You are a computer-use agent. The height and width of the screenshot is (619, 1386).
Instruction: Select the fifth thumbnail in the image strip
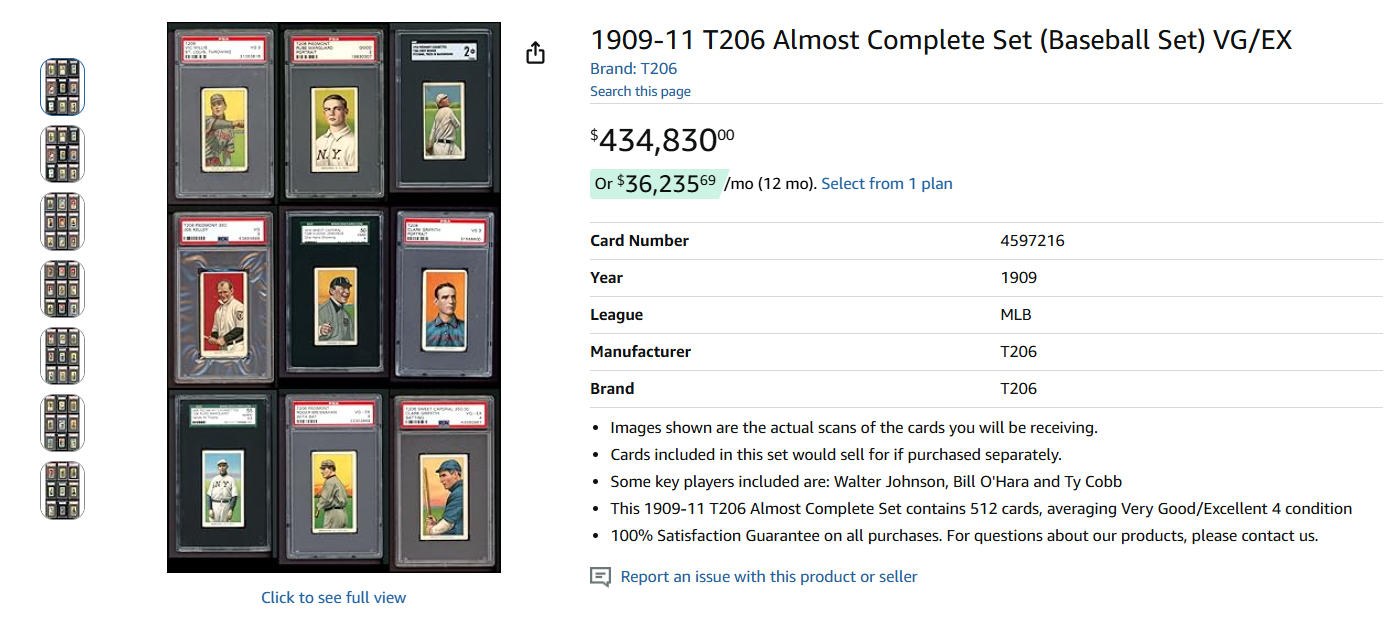(x=62, y=354)
